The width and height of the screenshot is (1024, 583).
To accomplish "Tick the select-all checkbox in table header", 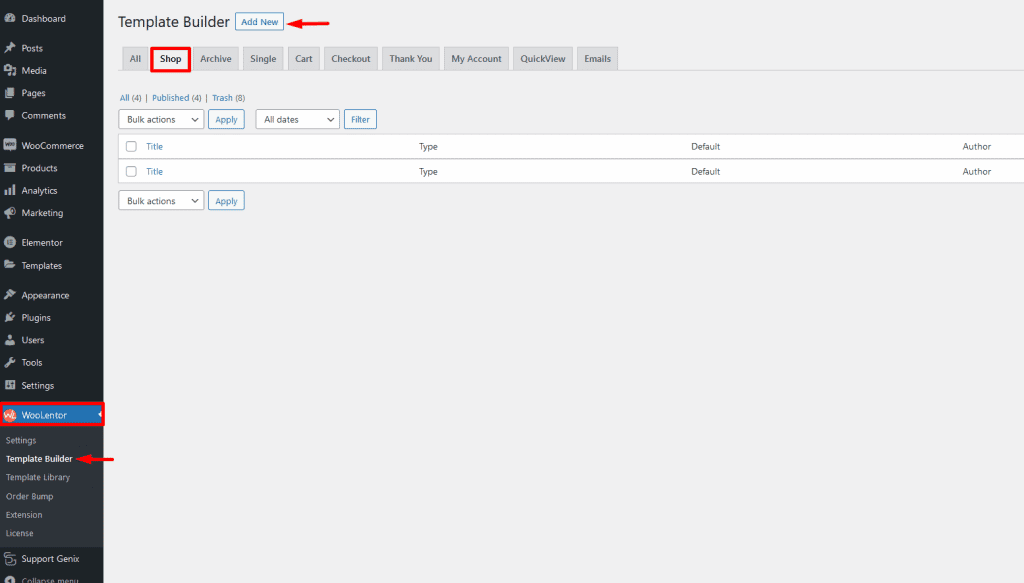I will click(x=131, y=147).
